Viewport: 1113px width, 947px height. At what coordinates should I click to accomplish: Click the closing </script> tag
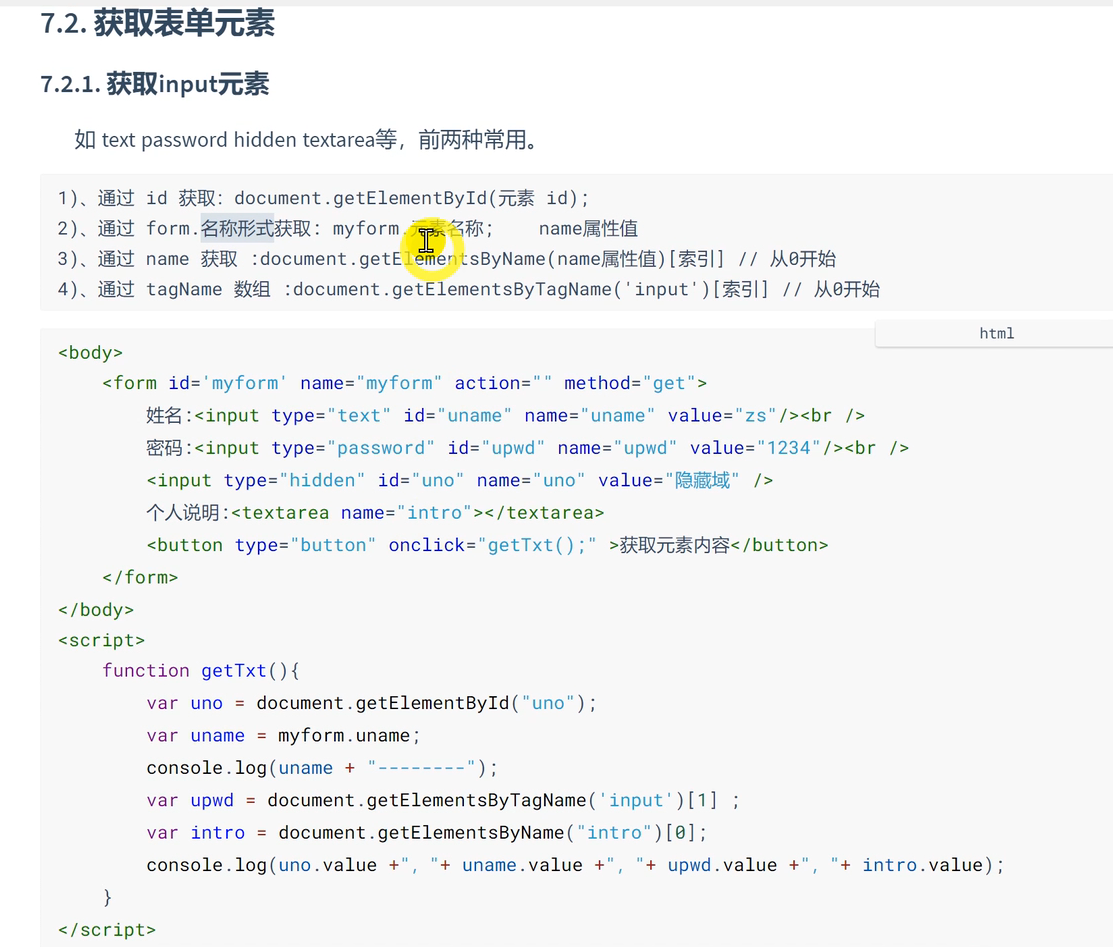106,930
